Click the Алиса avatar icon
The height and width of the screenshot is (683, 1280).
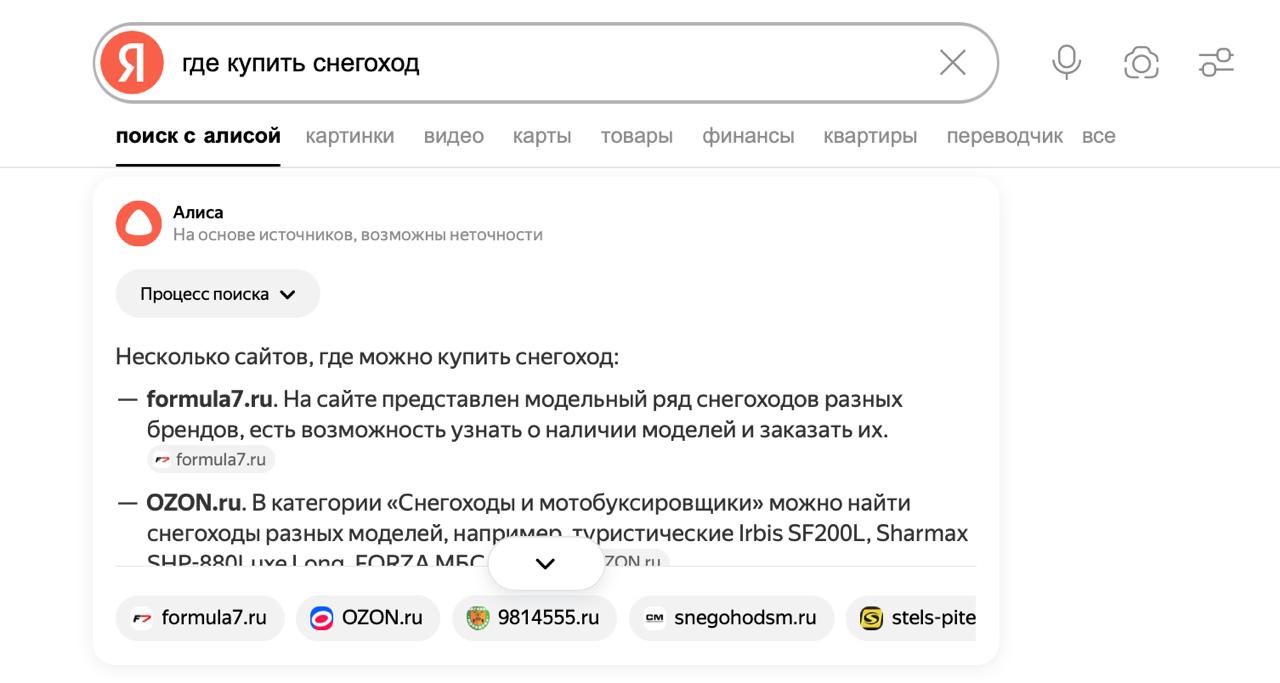click(139, 223)
